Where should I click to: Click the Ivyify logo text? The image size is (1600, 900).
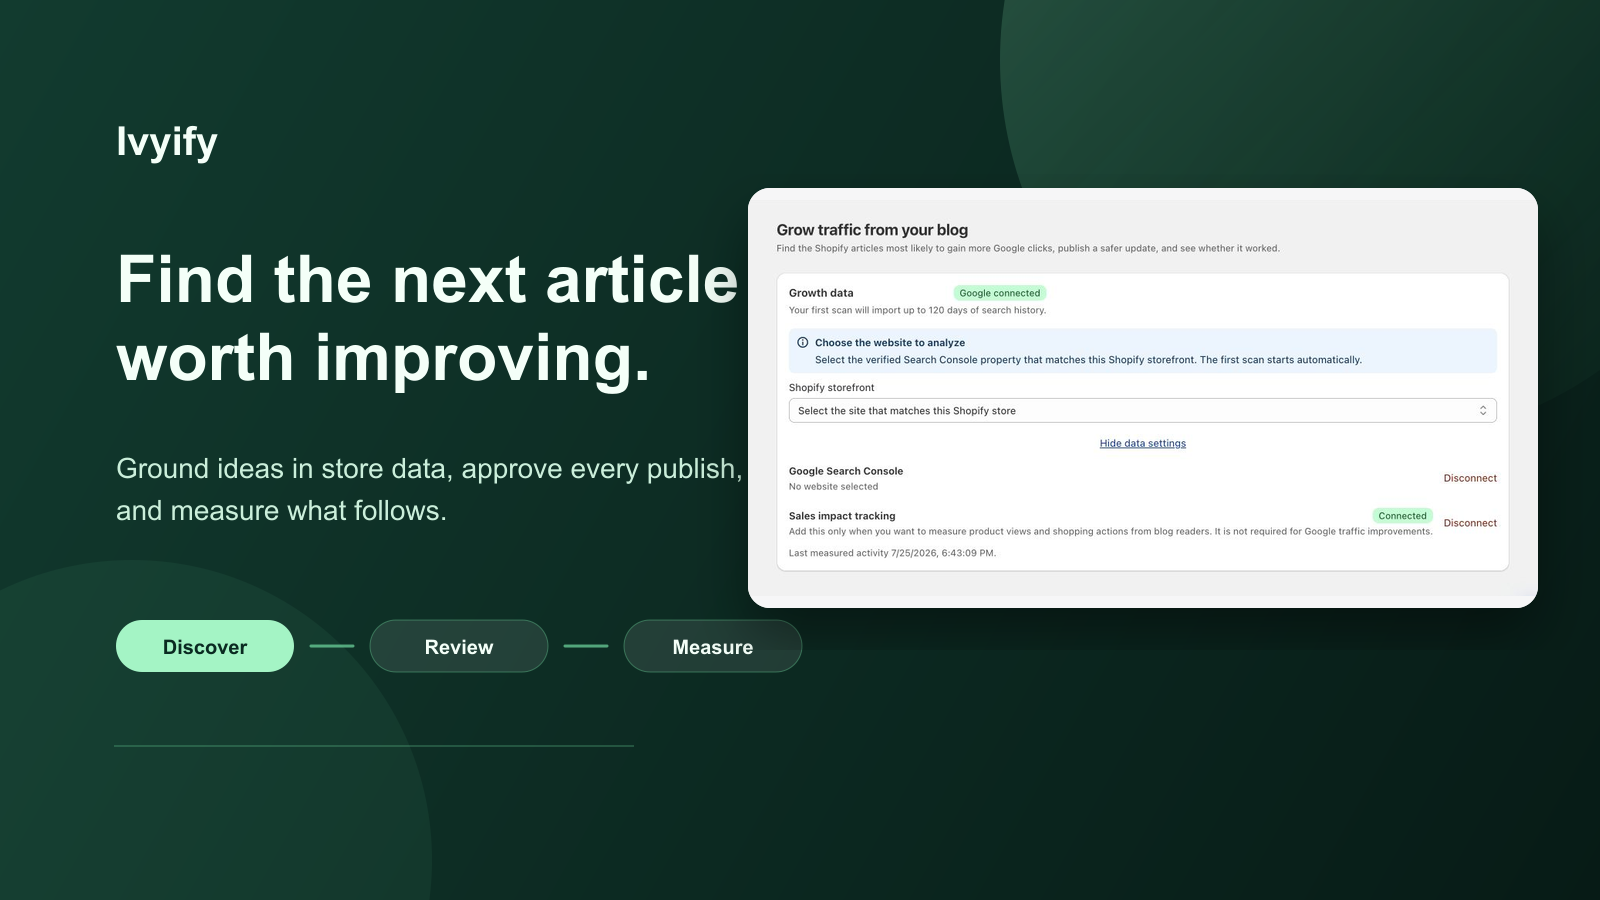167,142
